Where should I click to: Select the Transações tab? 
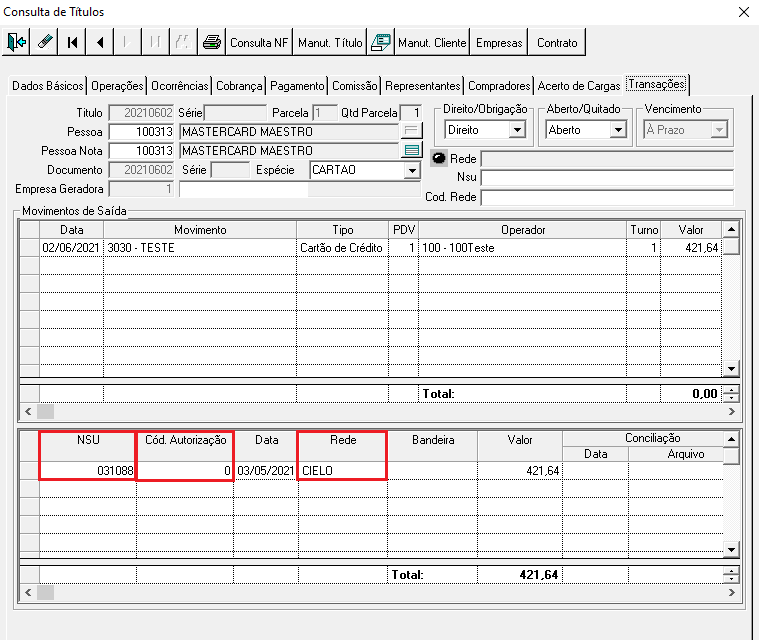(657, 84)
